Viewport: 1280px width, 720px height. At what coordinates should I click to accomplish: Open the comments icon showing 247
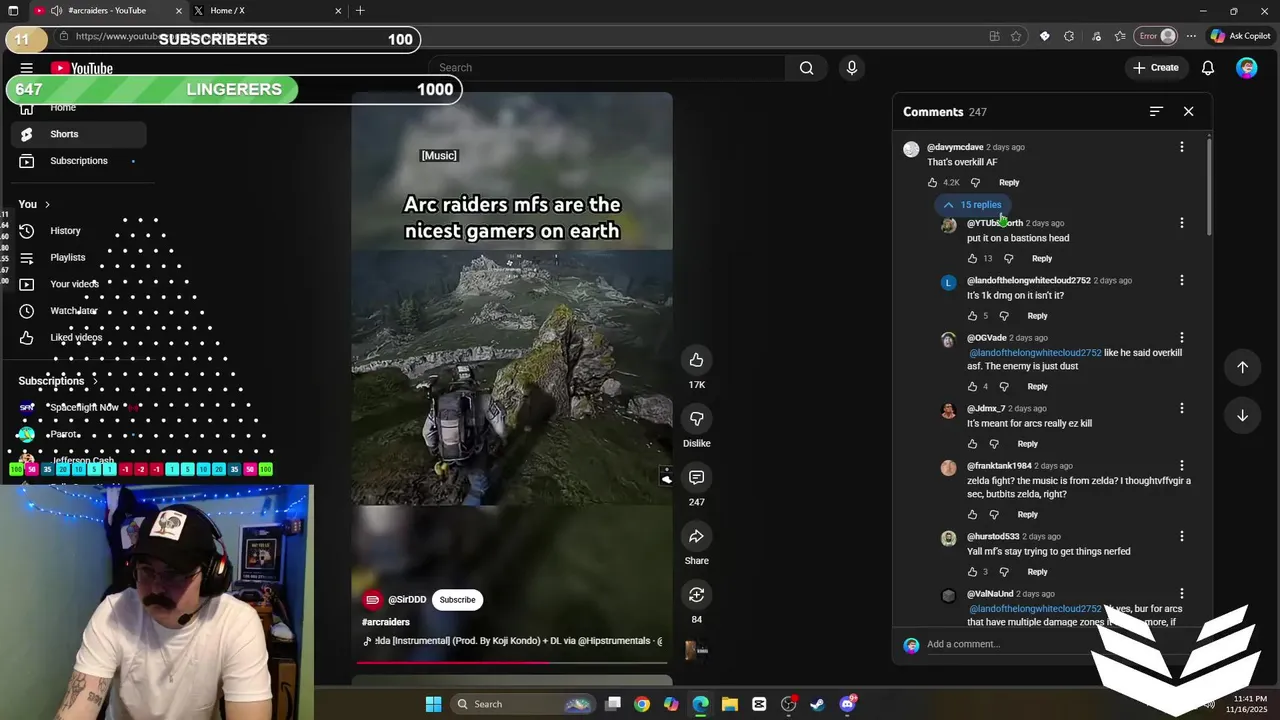point(696,478)
